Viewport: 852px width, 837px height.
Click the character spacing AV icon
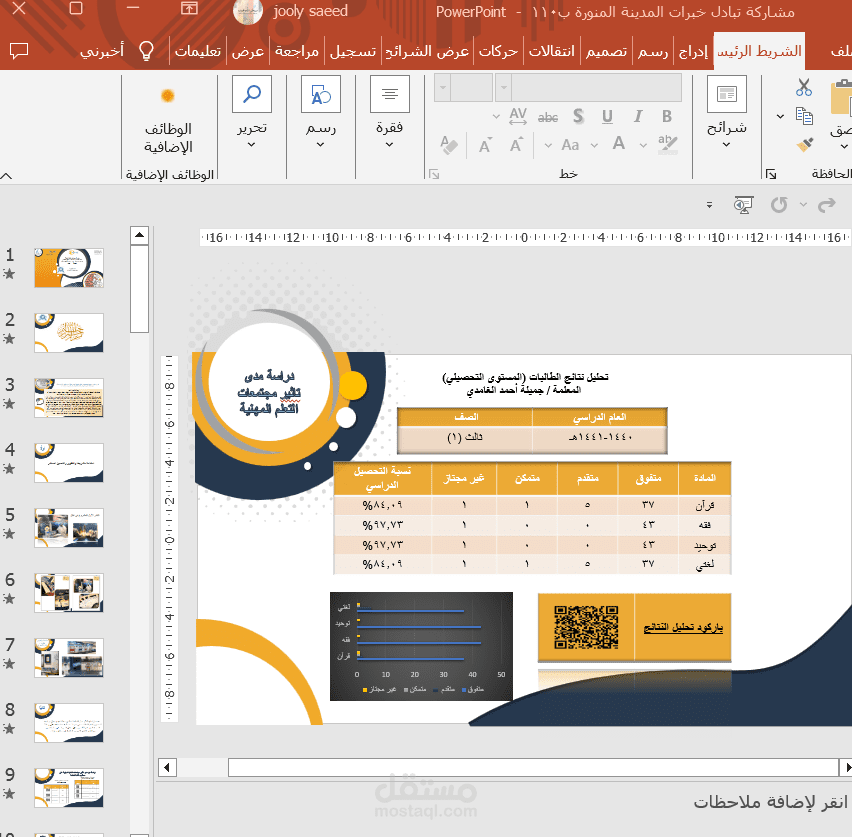(x=518, y=116)
